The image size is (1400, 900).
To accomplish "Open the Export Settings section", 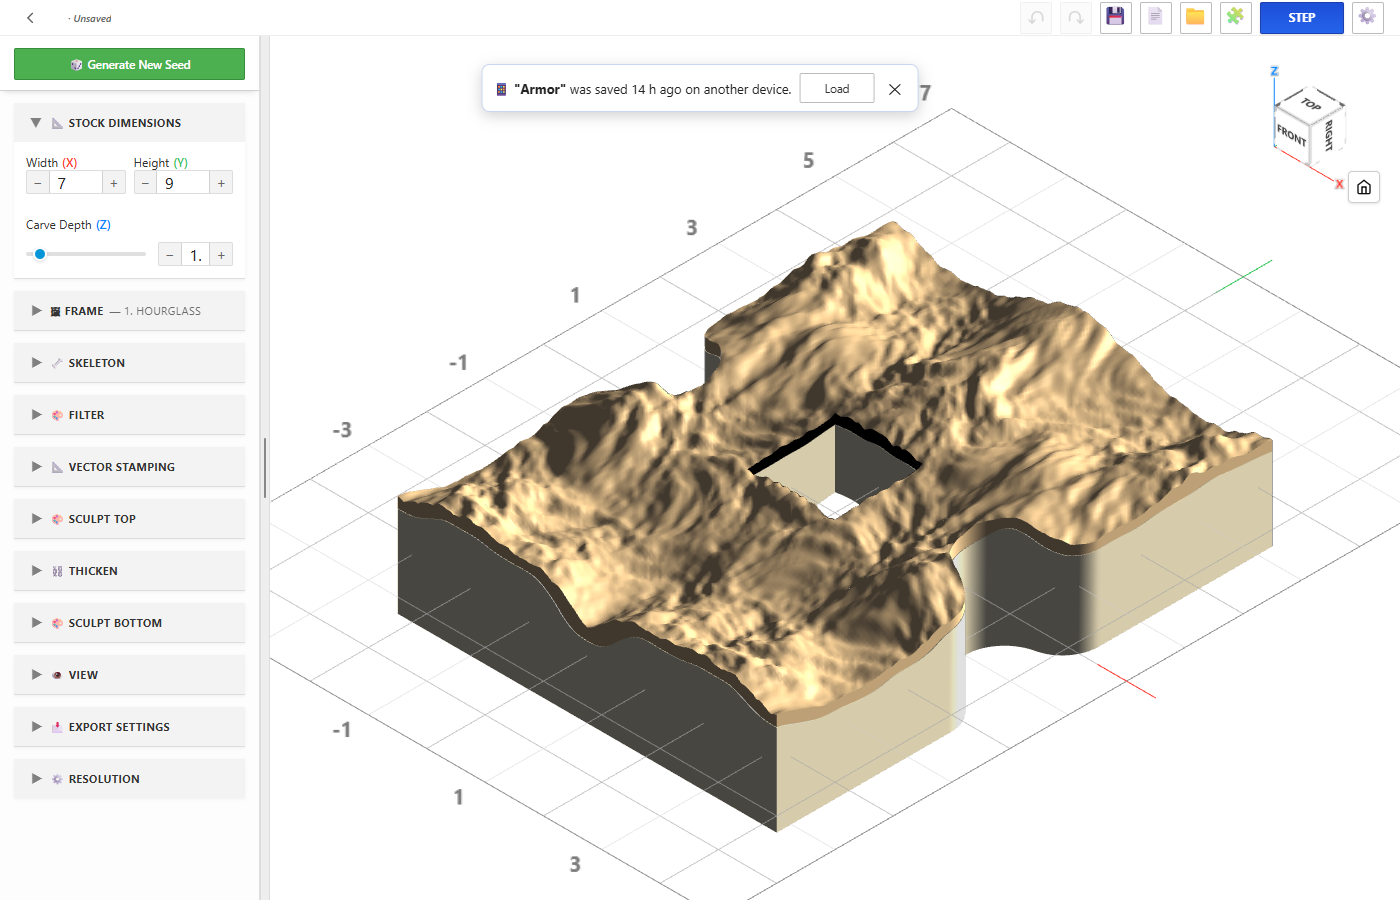I will point(129,727).
